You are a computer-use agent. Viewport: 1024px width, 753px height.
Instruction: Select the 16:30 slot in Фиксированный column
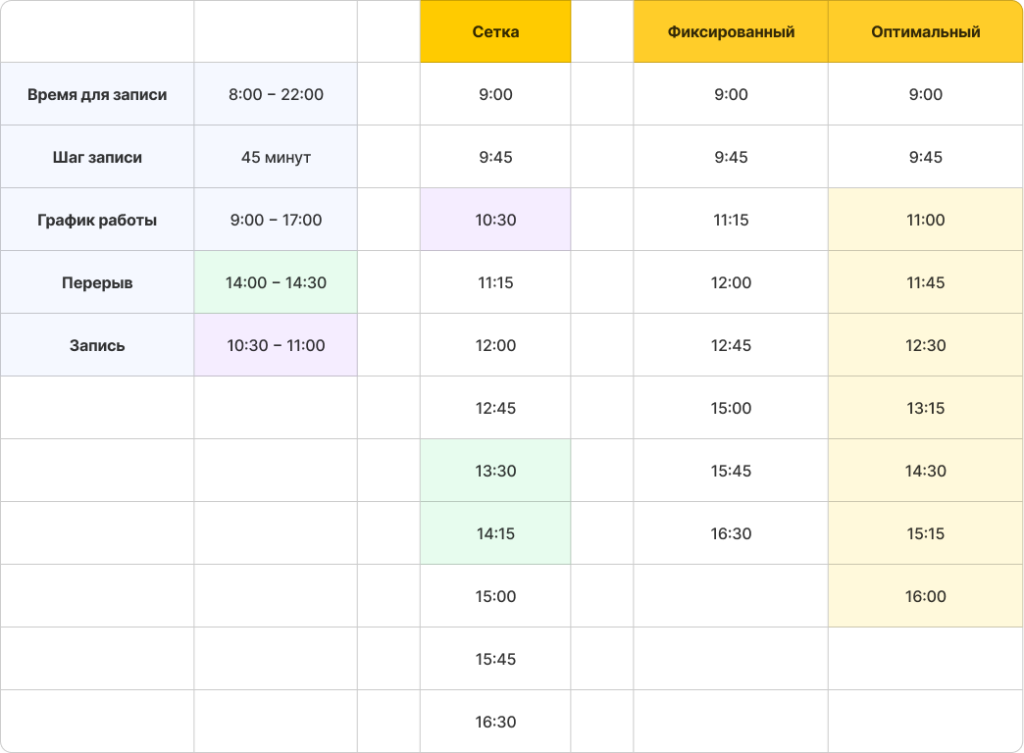(x=731, y=534)
